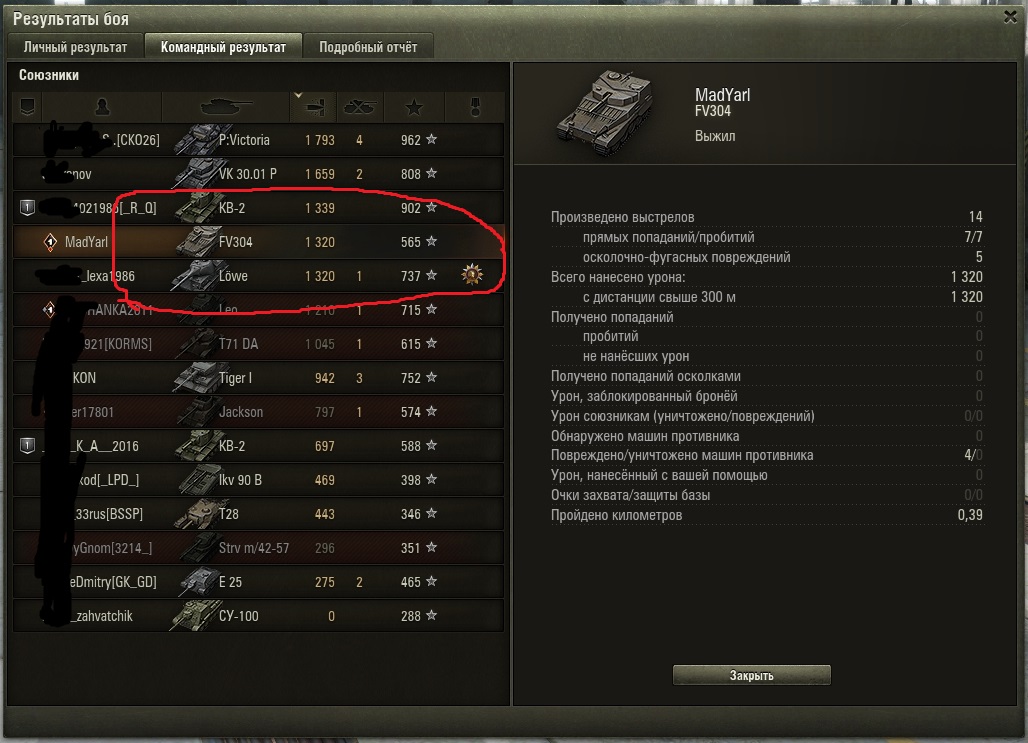Switch to Подробный отчёт tab
Image resolution: width=1028 pixels, height=743 pixels.
click(x=368, y=47)
